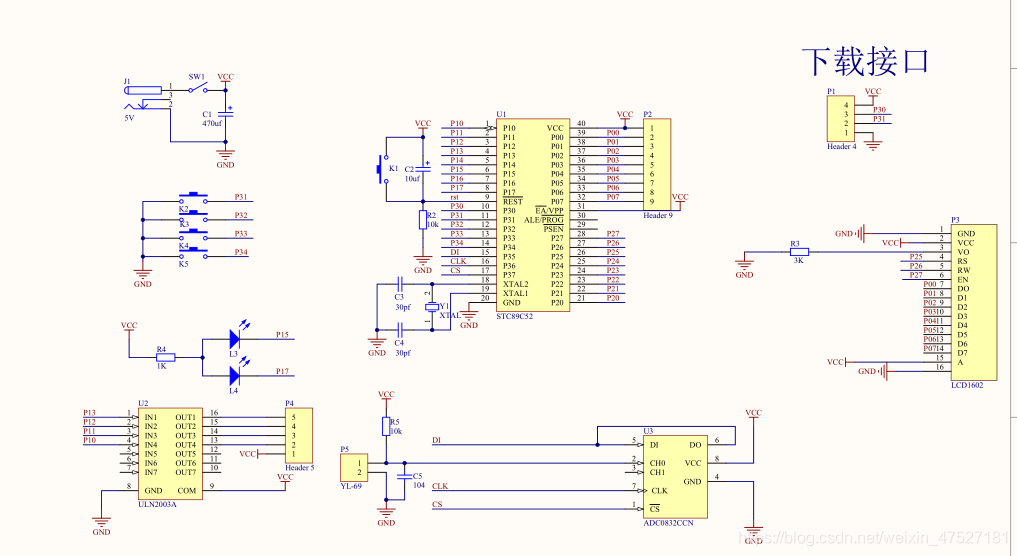Screen dimensions: 1017x556
Task: Select the YL-69 sensor connector P5
Action: [x=354, y=467]
